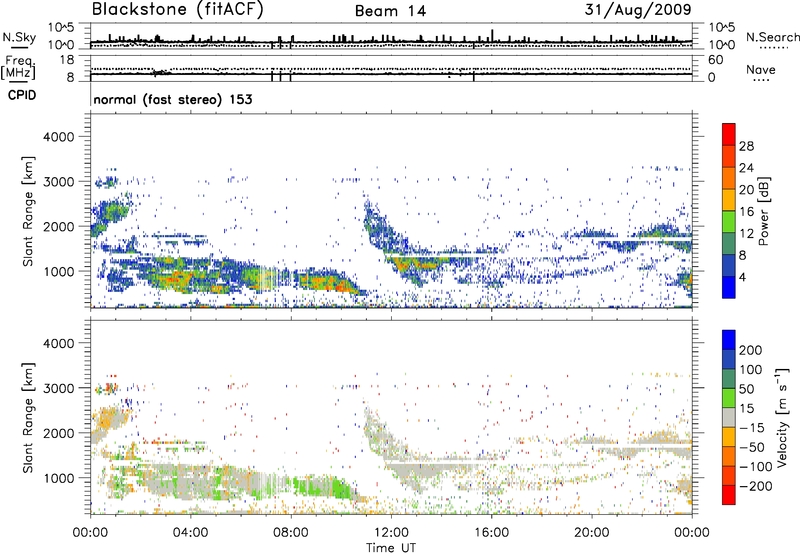Click the right '10^0' noise axis tick
This screenshot has width=800, height=554.
pyautogui.click(x=721, y=45)
